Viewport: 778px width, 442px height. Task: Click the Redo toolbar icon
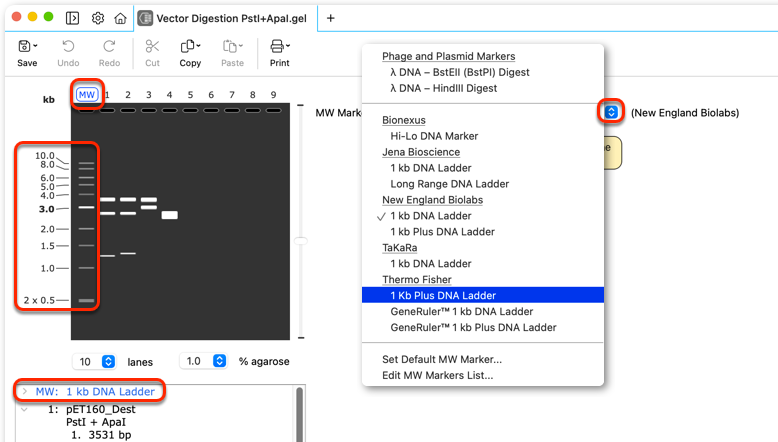[x=109, y=46]
